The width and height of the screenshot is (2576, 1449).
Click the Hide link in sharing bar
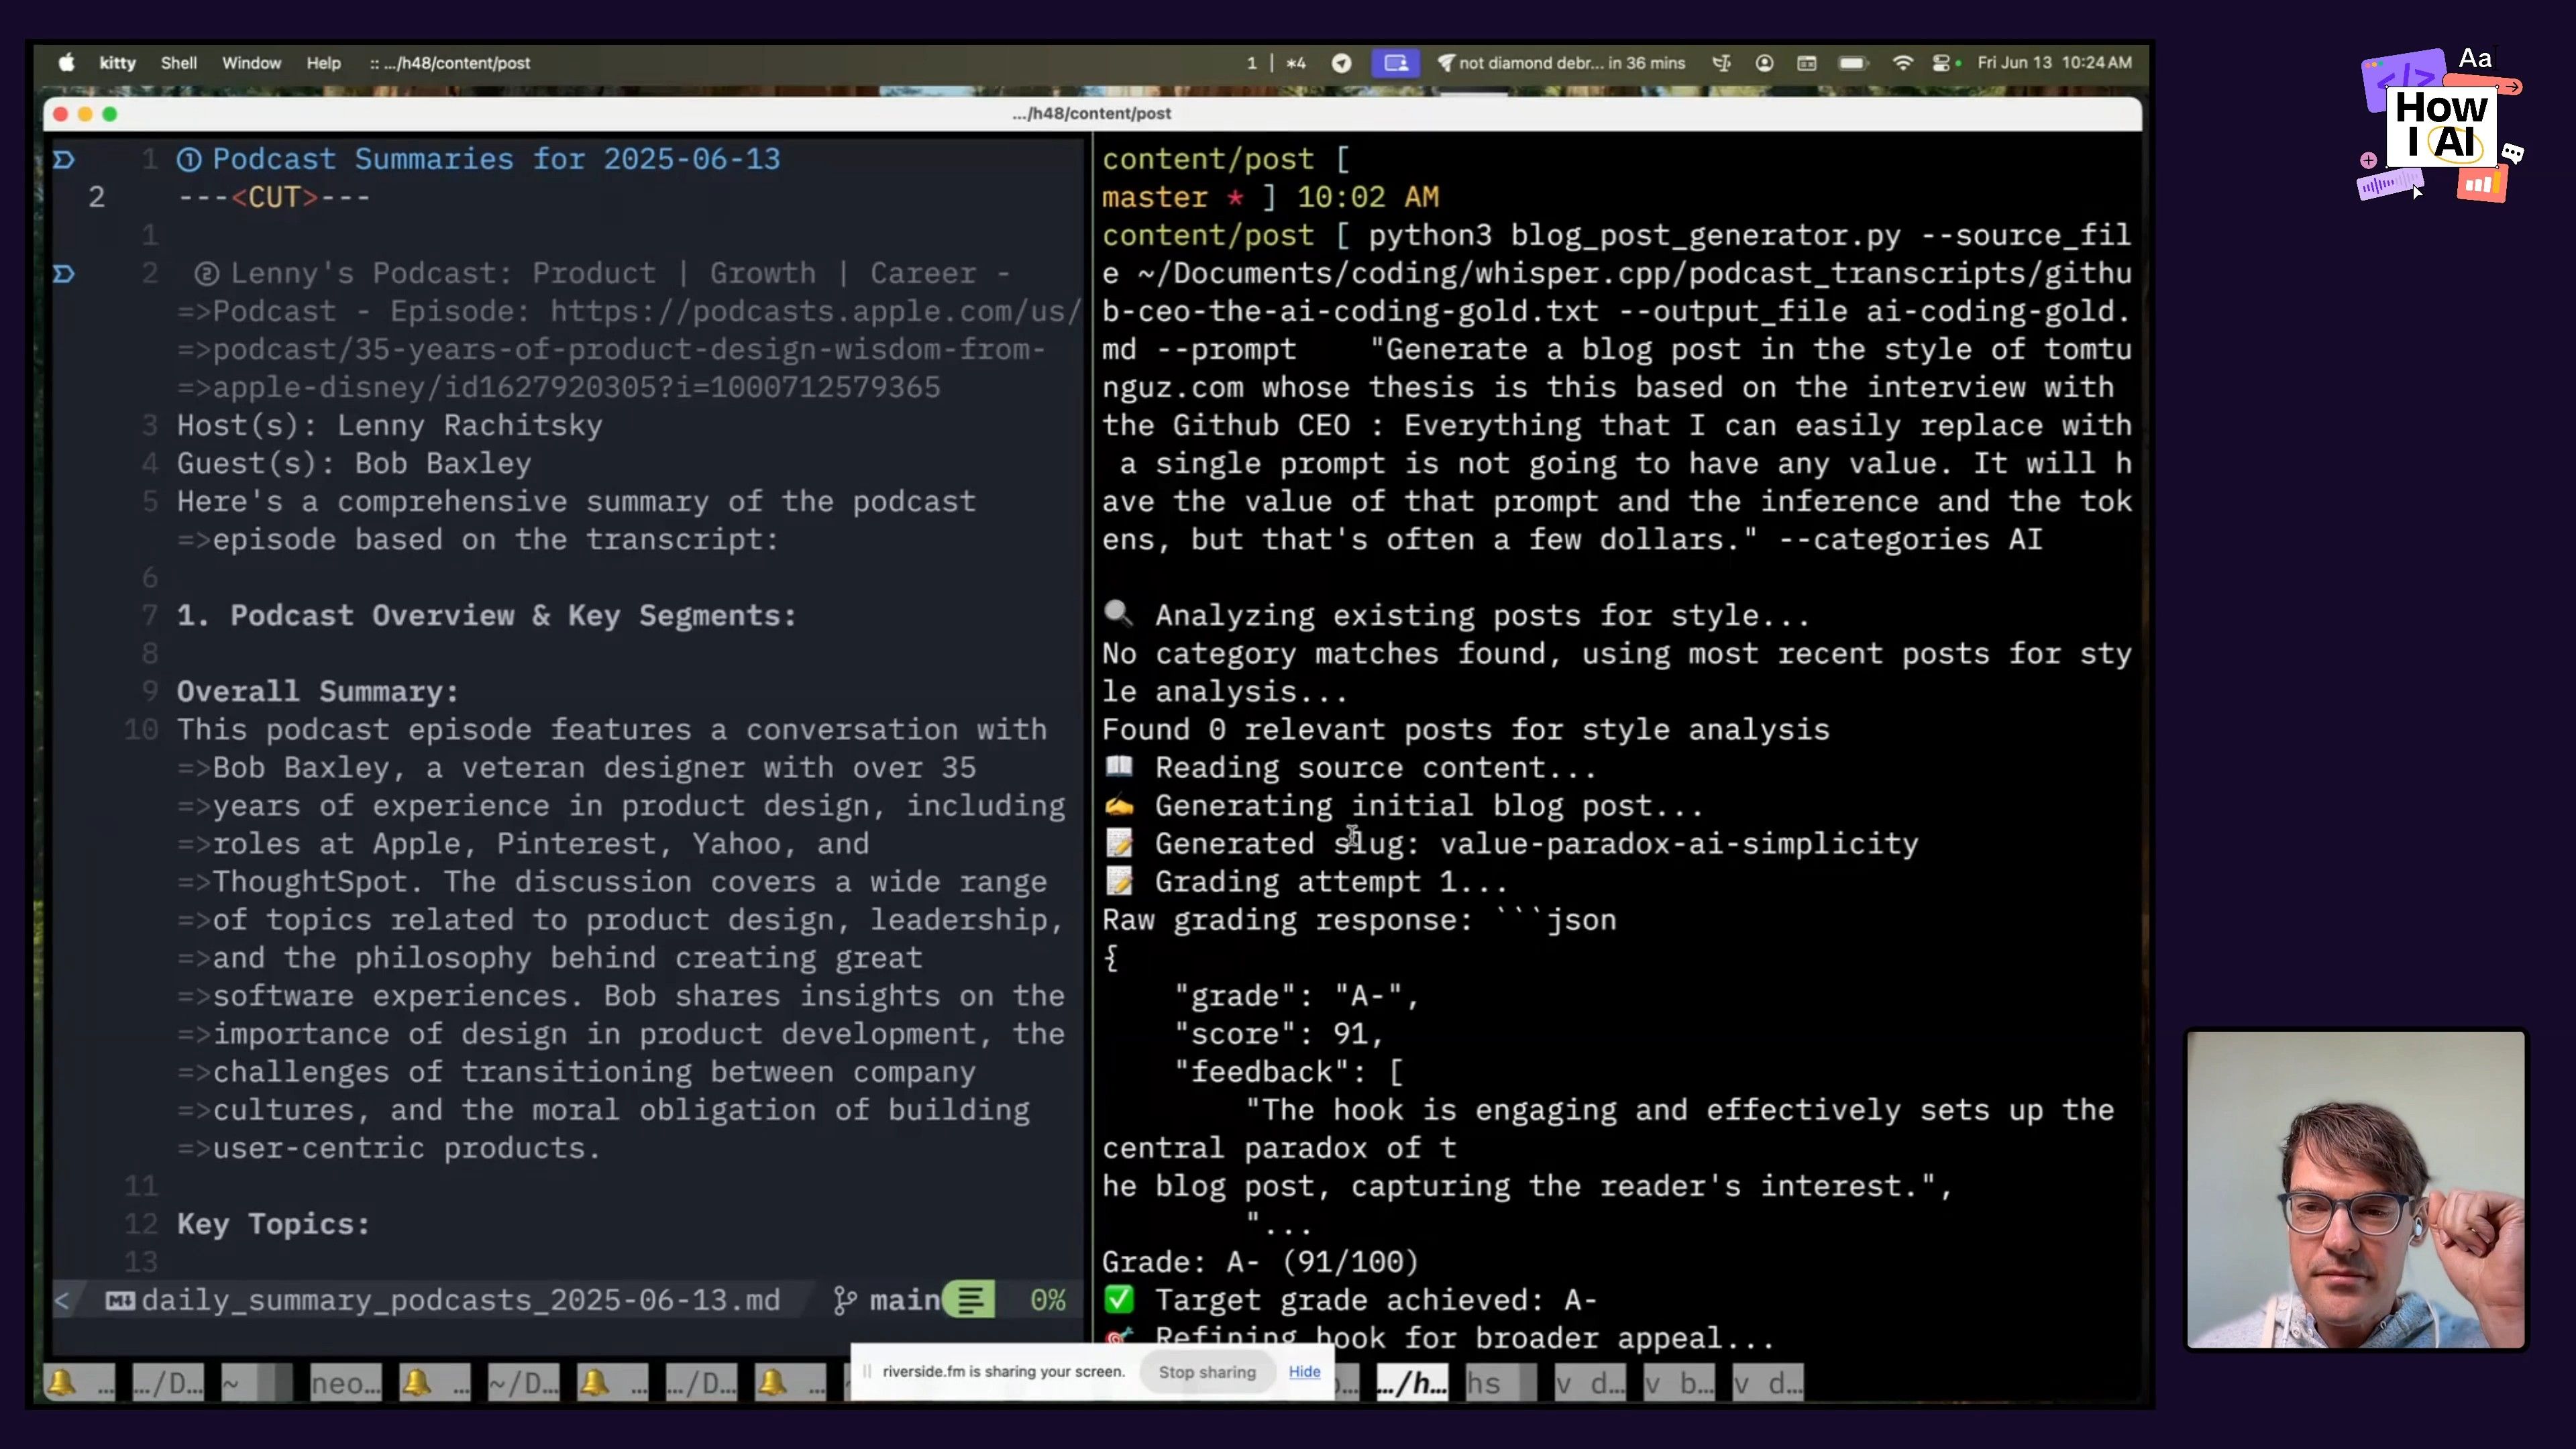1304,1371
